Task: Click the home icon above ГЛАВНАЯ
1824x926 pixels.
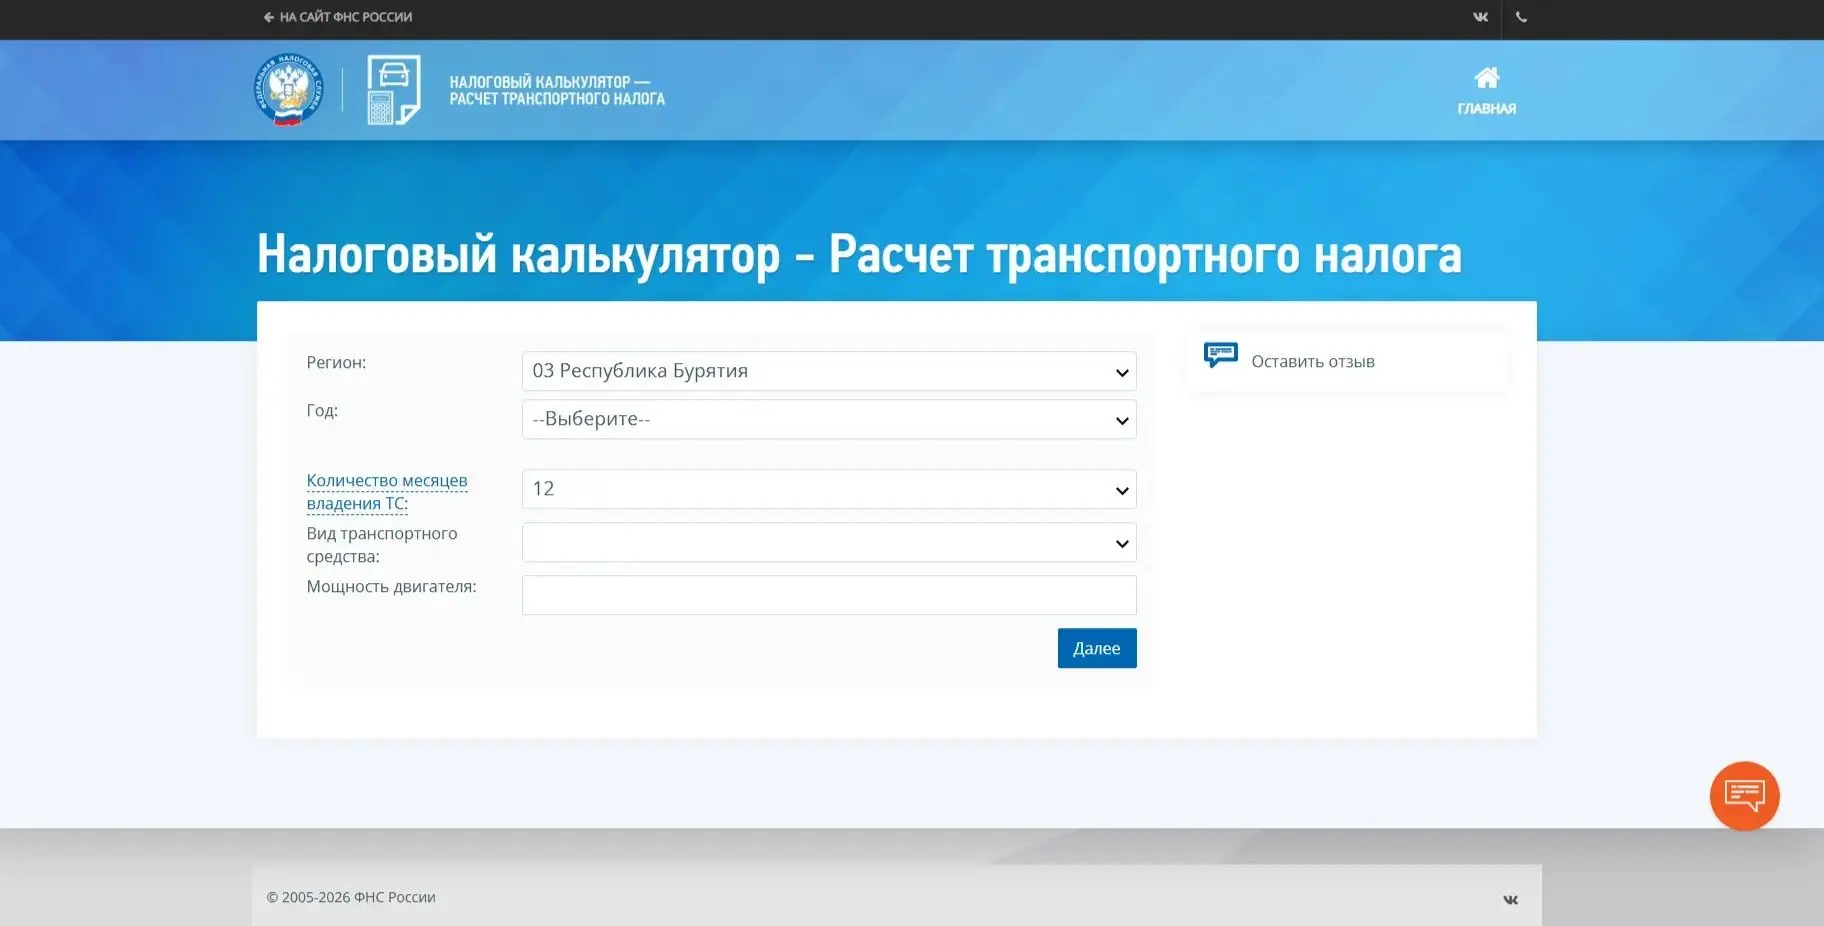Action: click(x=1487, y=78)
